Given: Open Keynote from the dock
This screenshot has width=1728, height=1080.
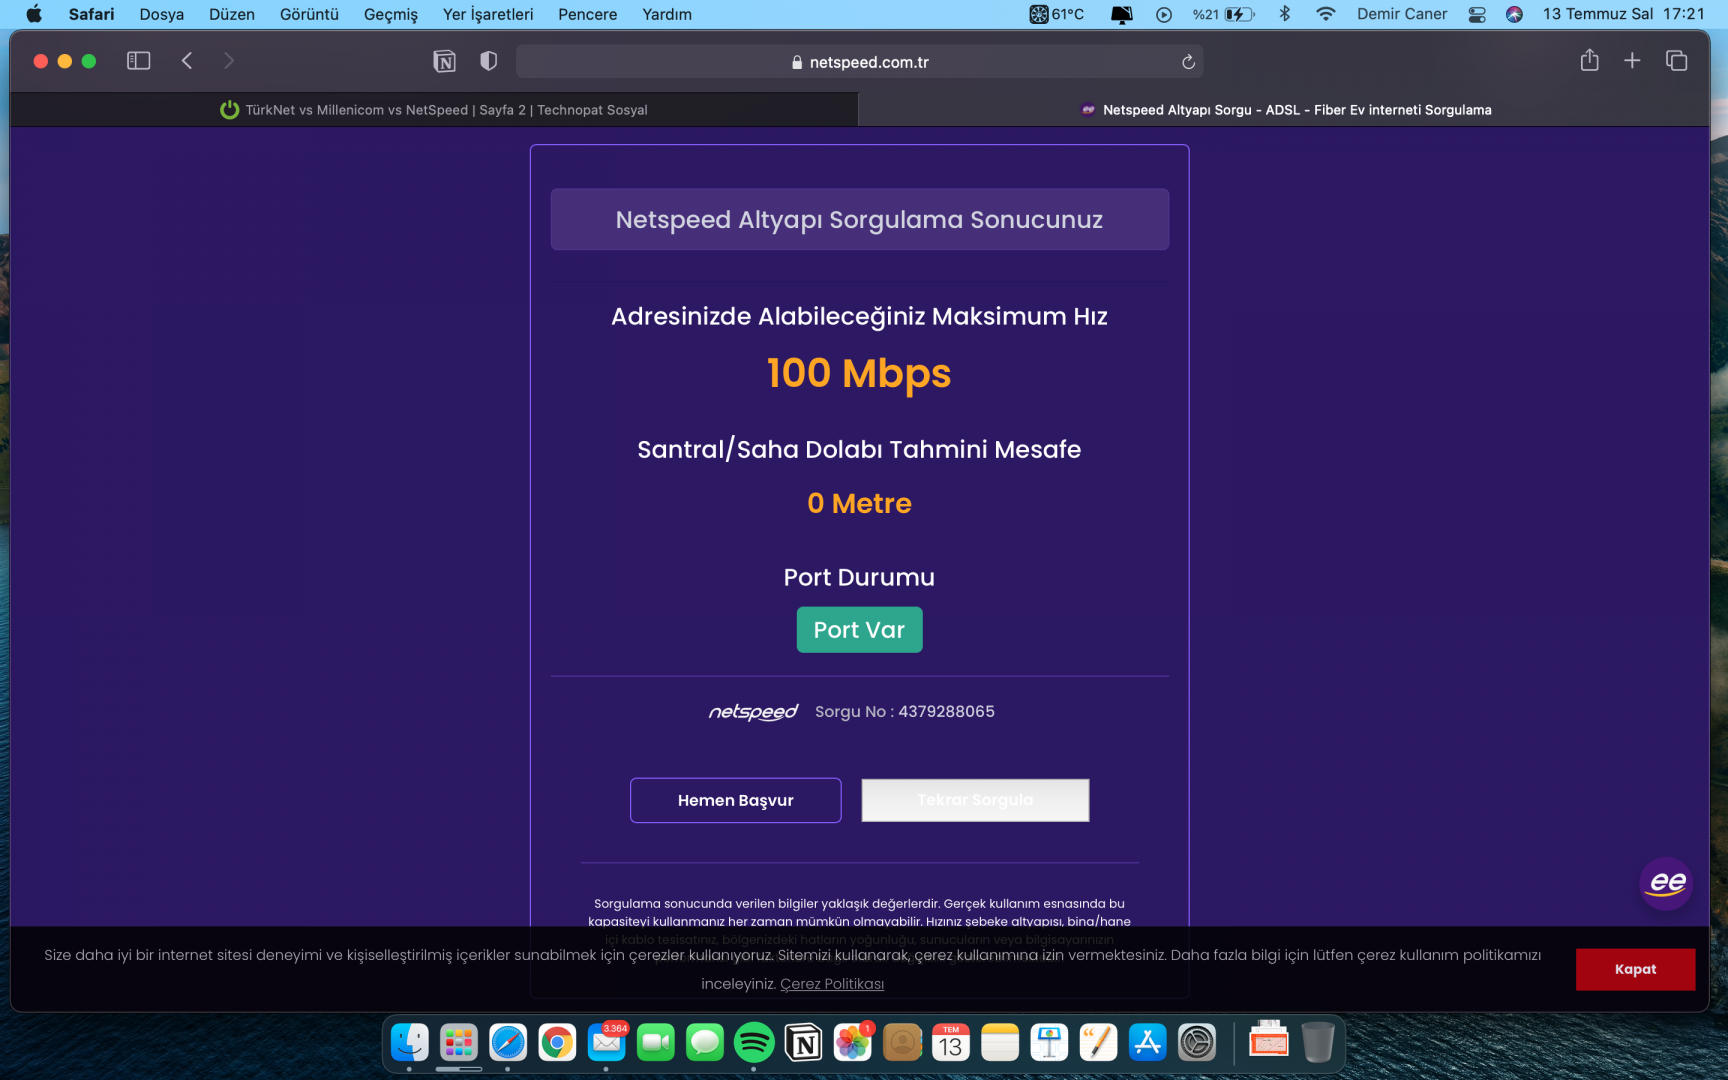Looking at the screenshot, I should pyautogui.click(x=1049, y=1043).
